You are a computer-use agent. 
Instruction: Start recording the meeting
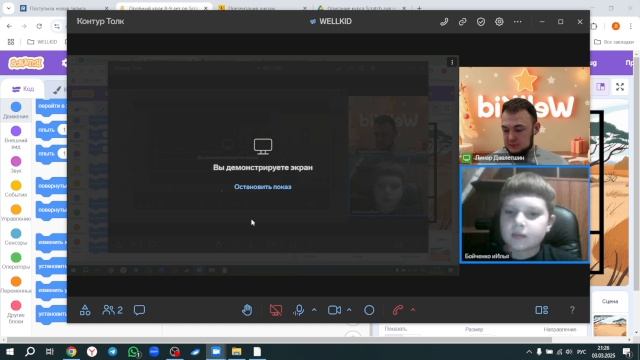pos(369,310)
